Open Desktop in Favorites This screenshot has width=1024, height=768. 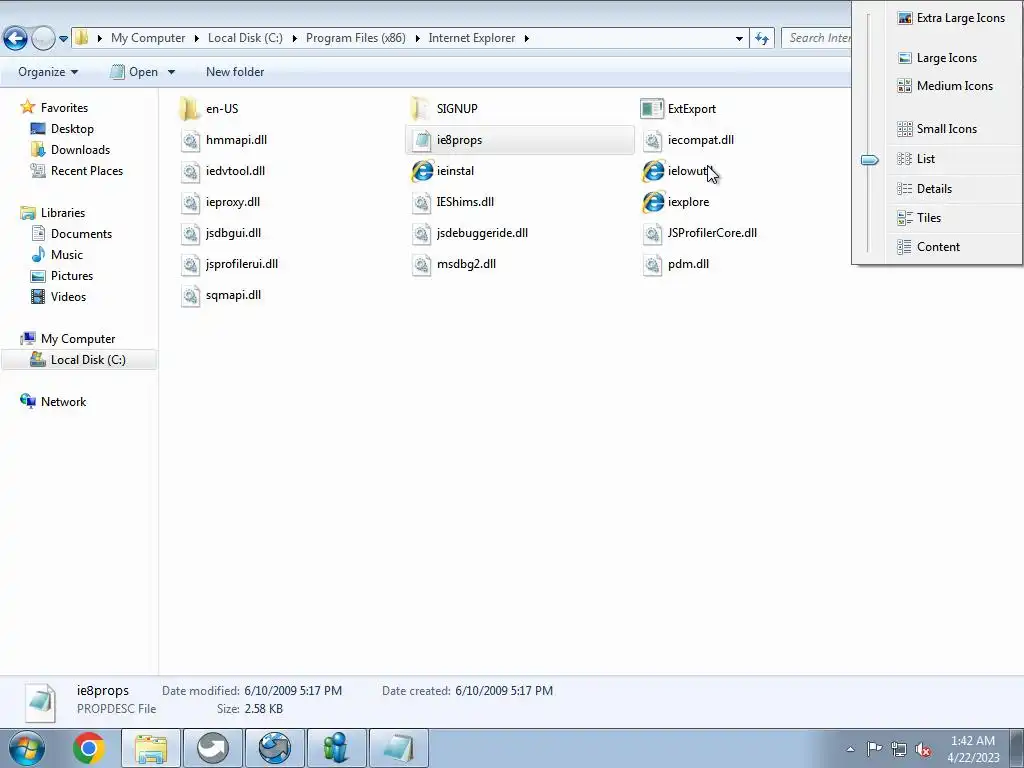pos(72,129)
